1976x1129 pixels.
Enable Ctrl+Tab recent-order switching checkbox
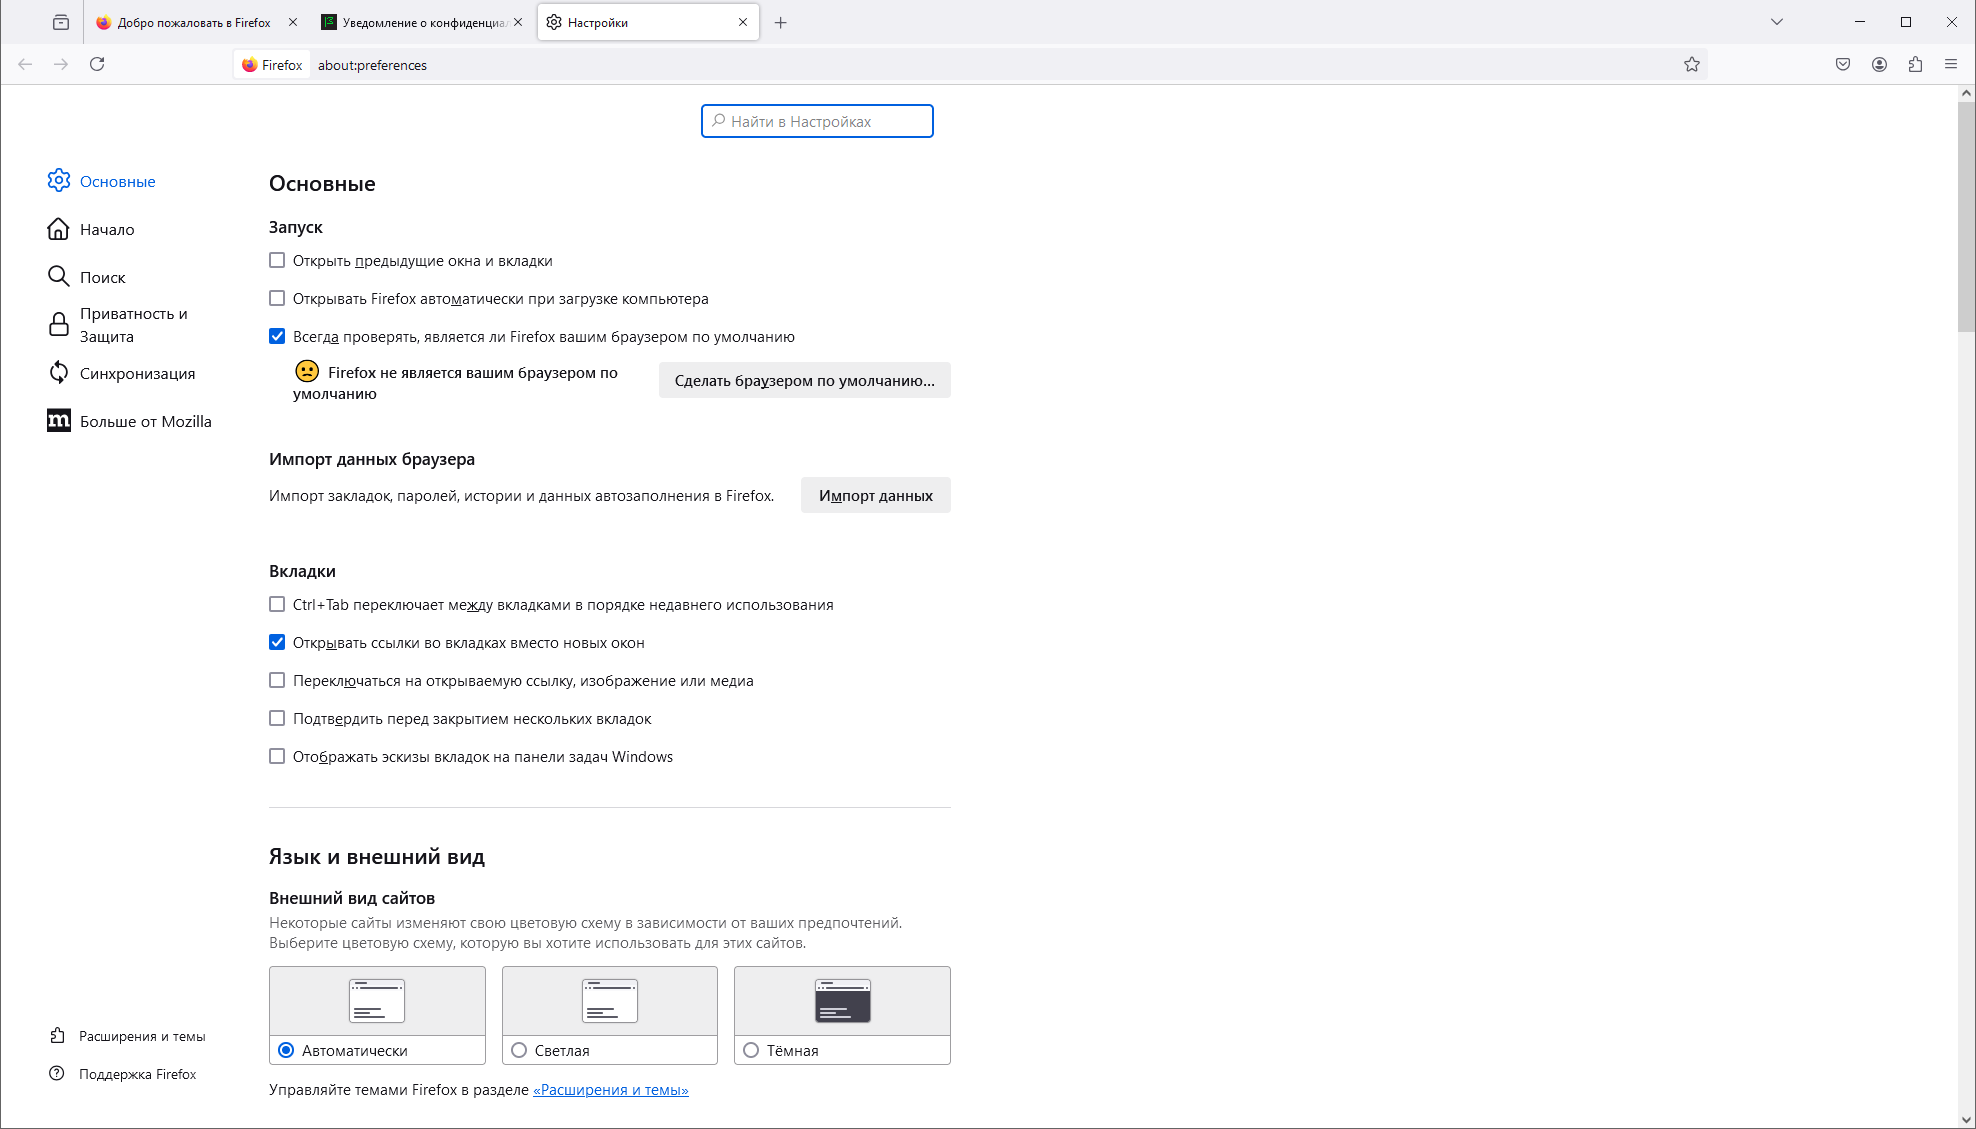[277, 604]
